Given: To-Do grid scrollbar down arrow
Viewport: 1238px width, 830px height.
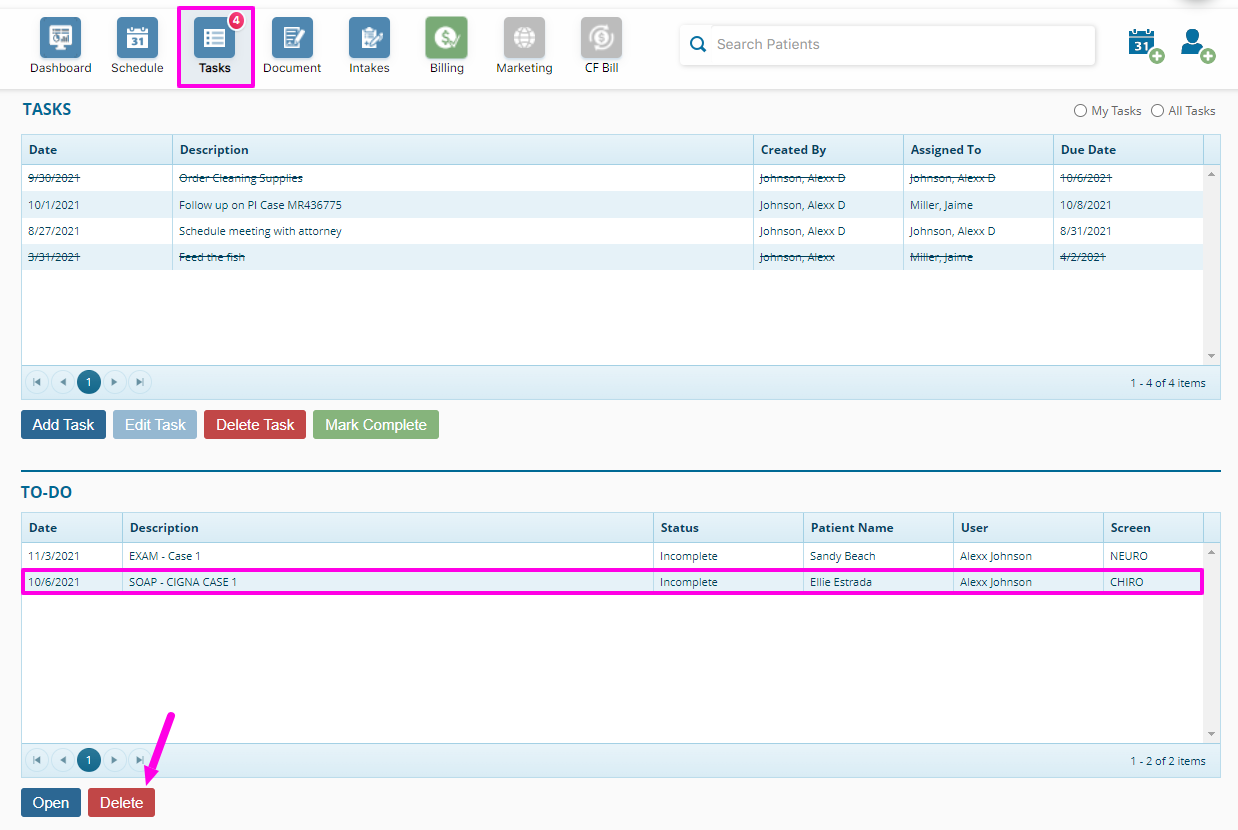Looking at the screenshot, I should [x=1211, y=734].
